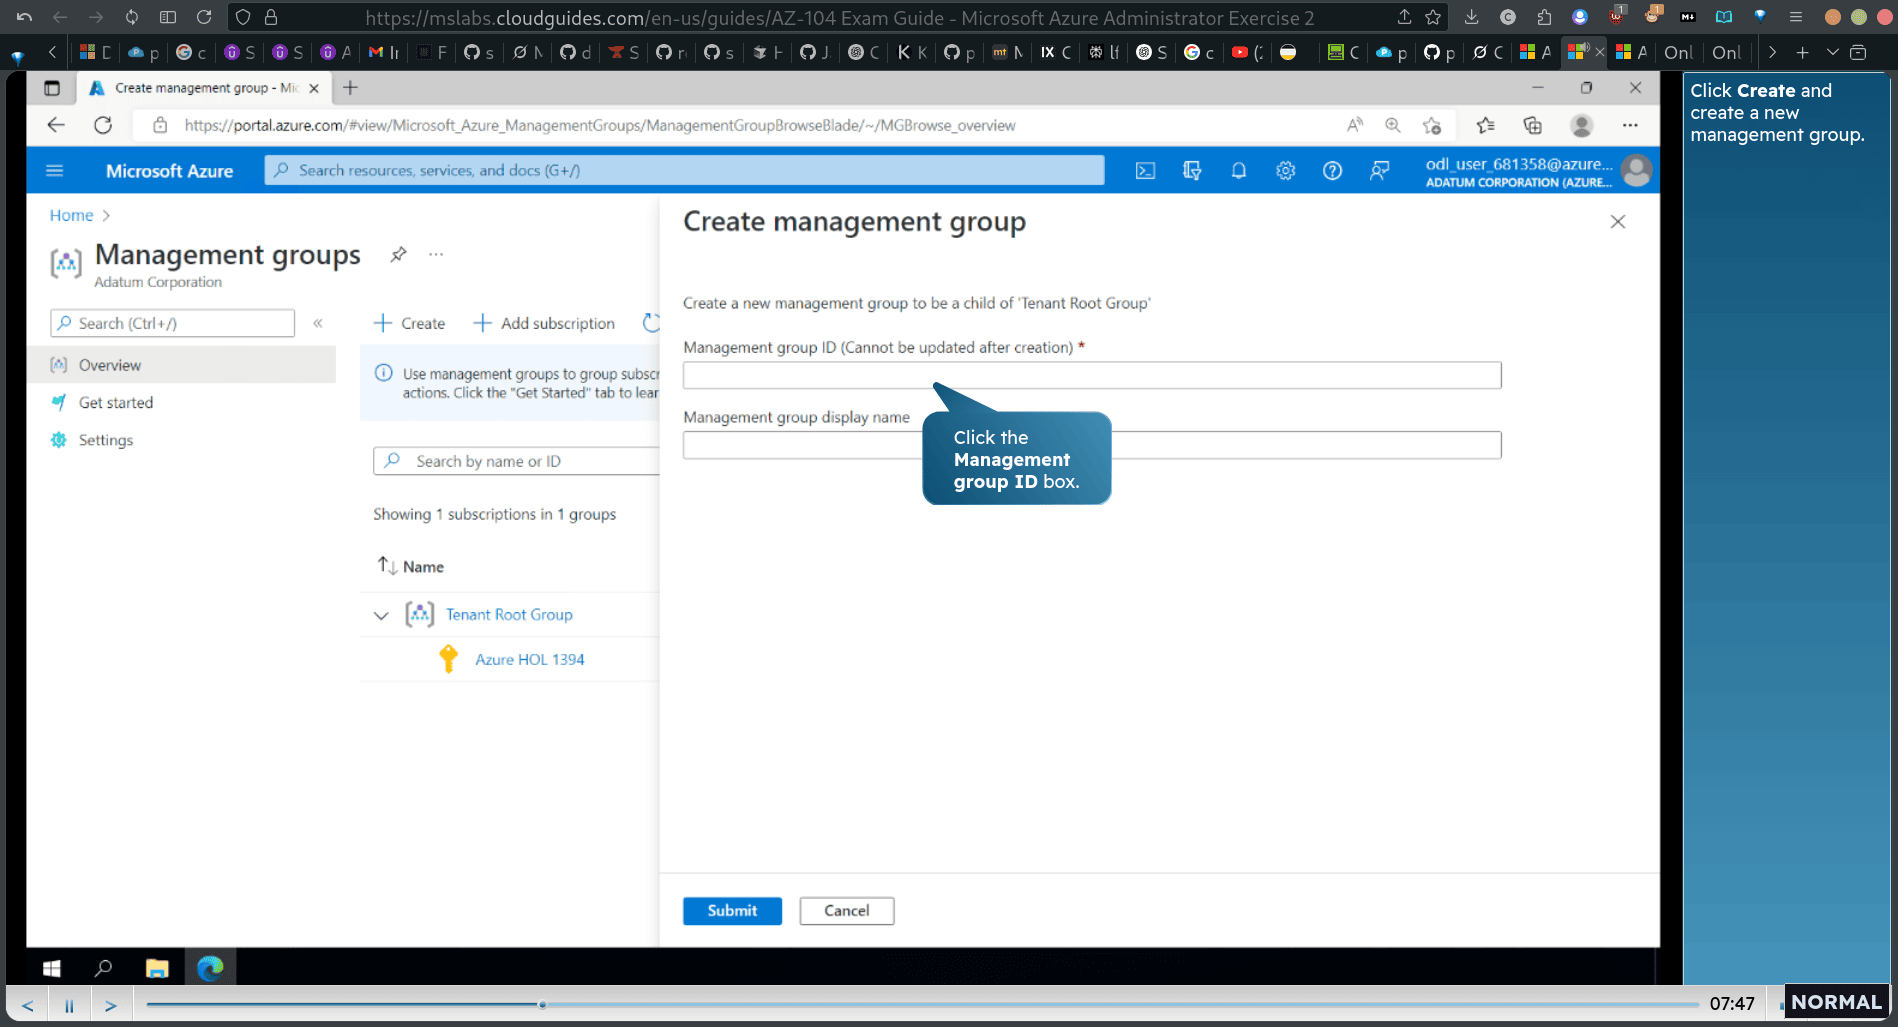Click the Windows Start button

tap(52, 968)
